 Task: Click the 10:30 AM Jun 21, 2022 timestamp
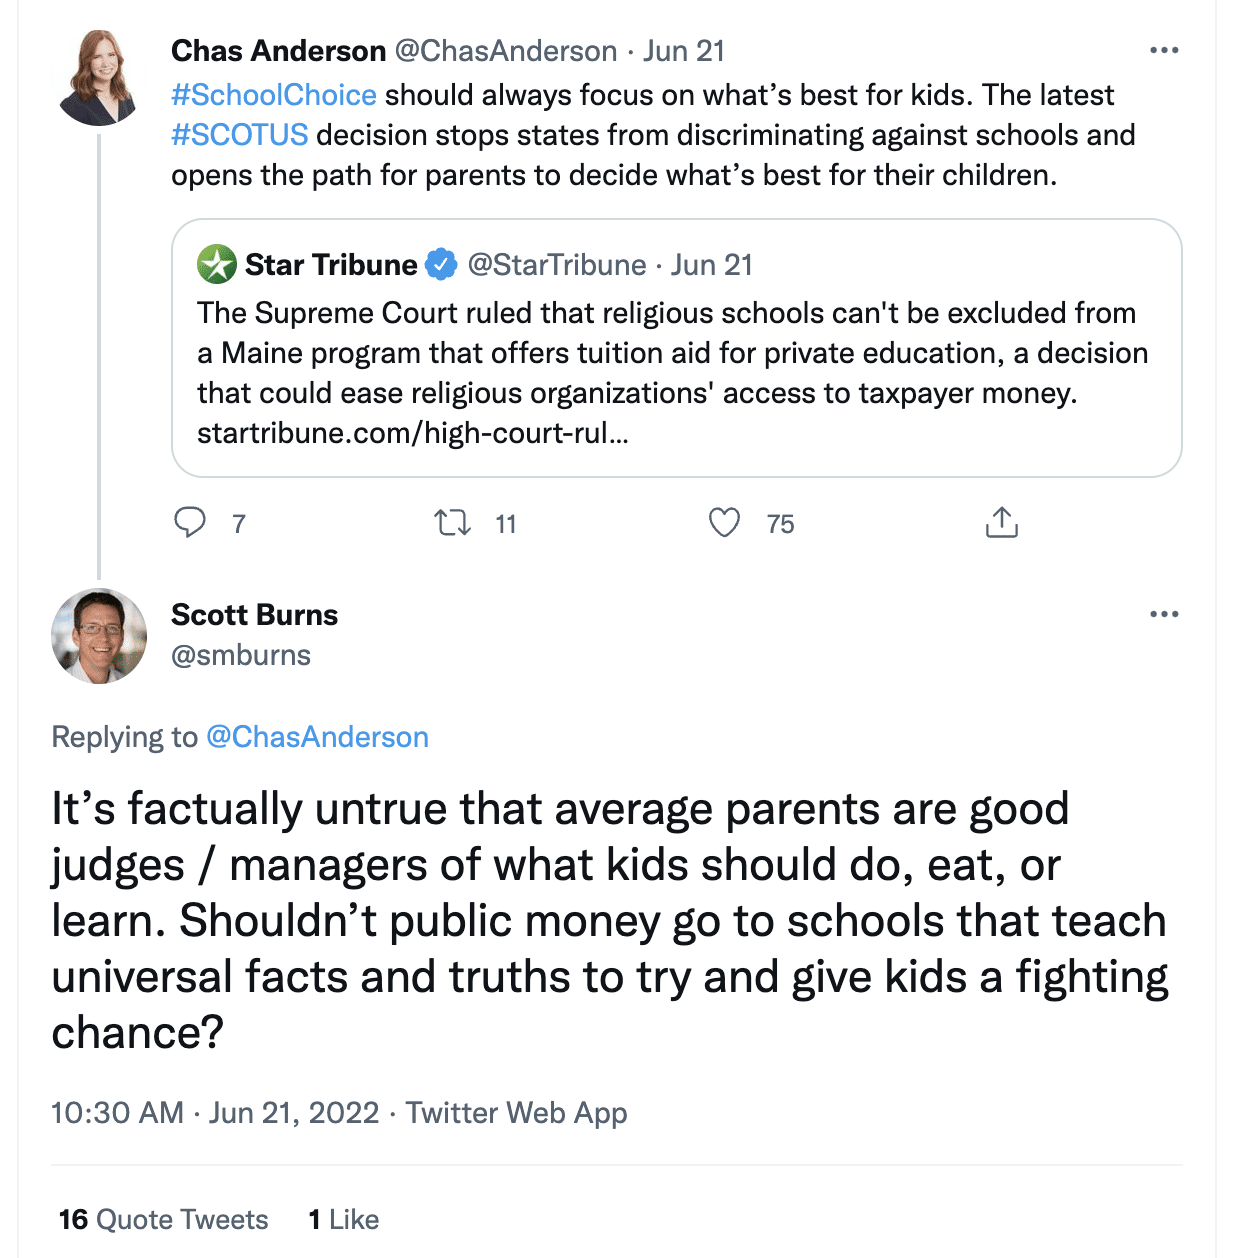tap(215, 1113)
